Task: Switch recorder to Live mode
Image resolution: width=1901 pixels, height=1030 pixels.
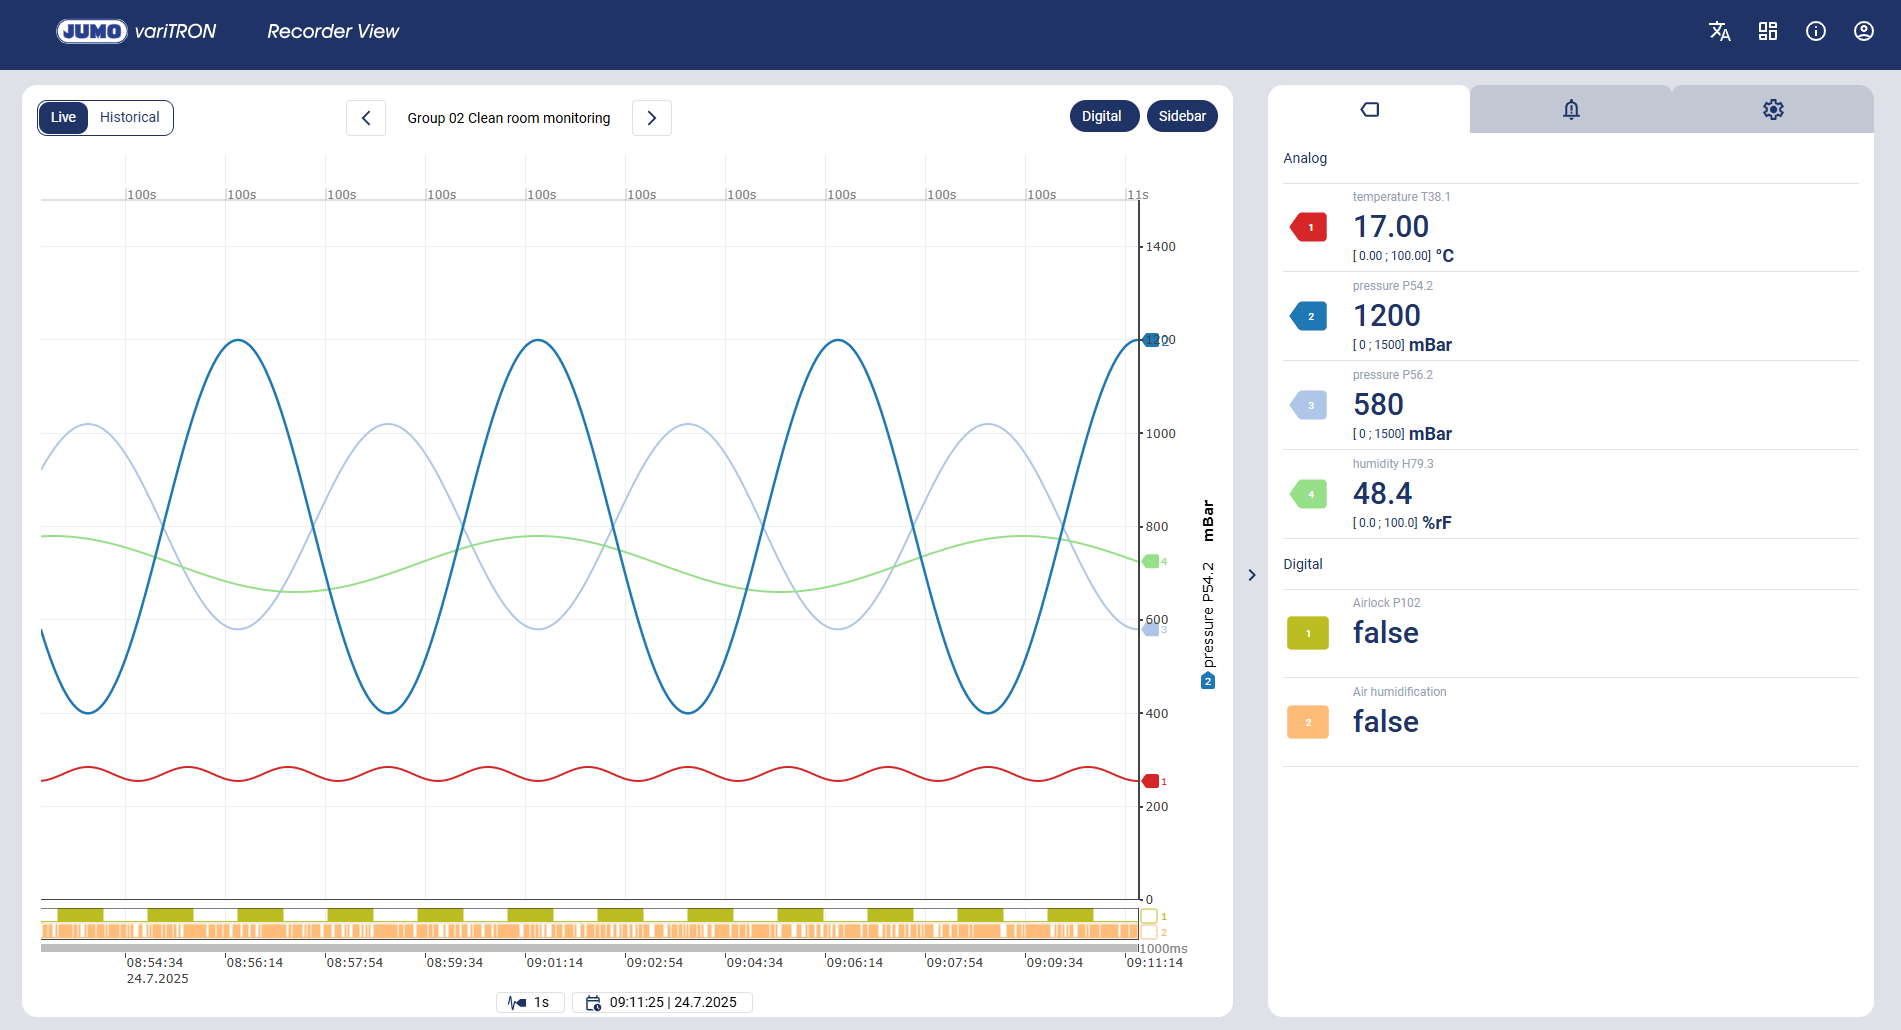Action: point(63,117)
